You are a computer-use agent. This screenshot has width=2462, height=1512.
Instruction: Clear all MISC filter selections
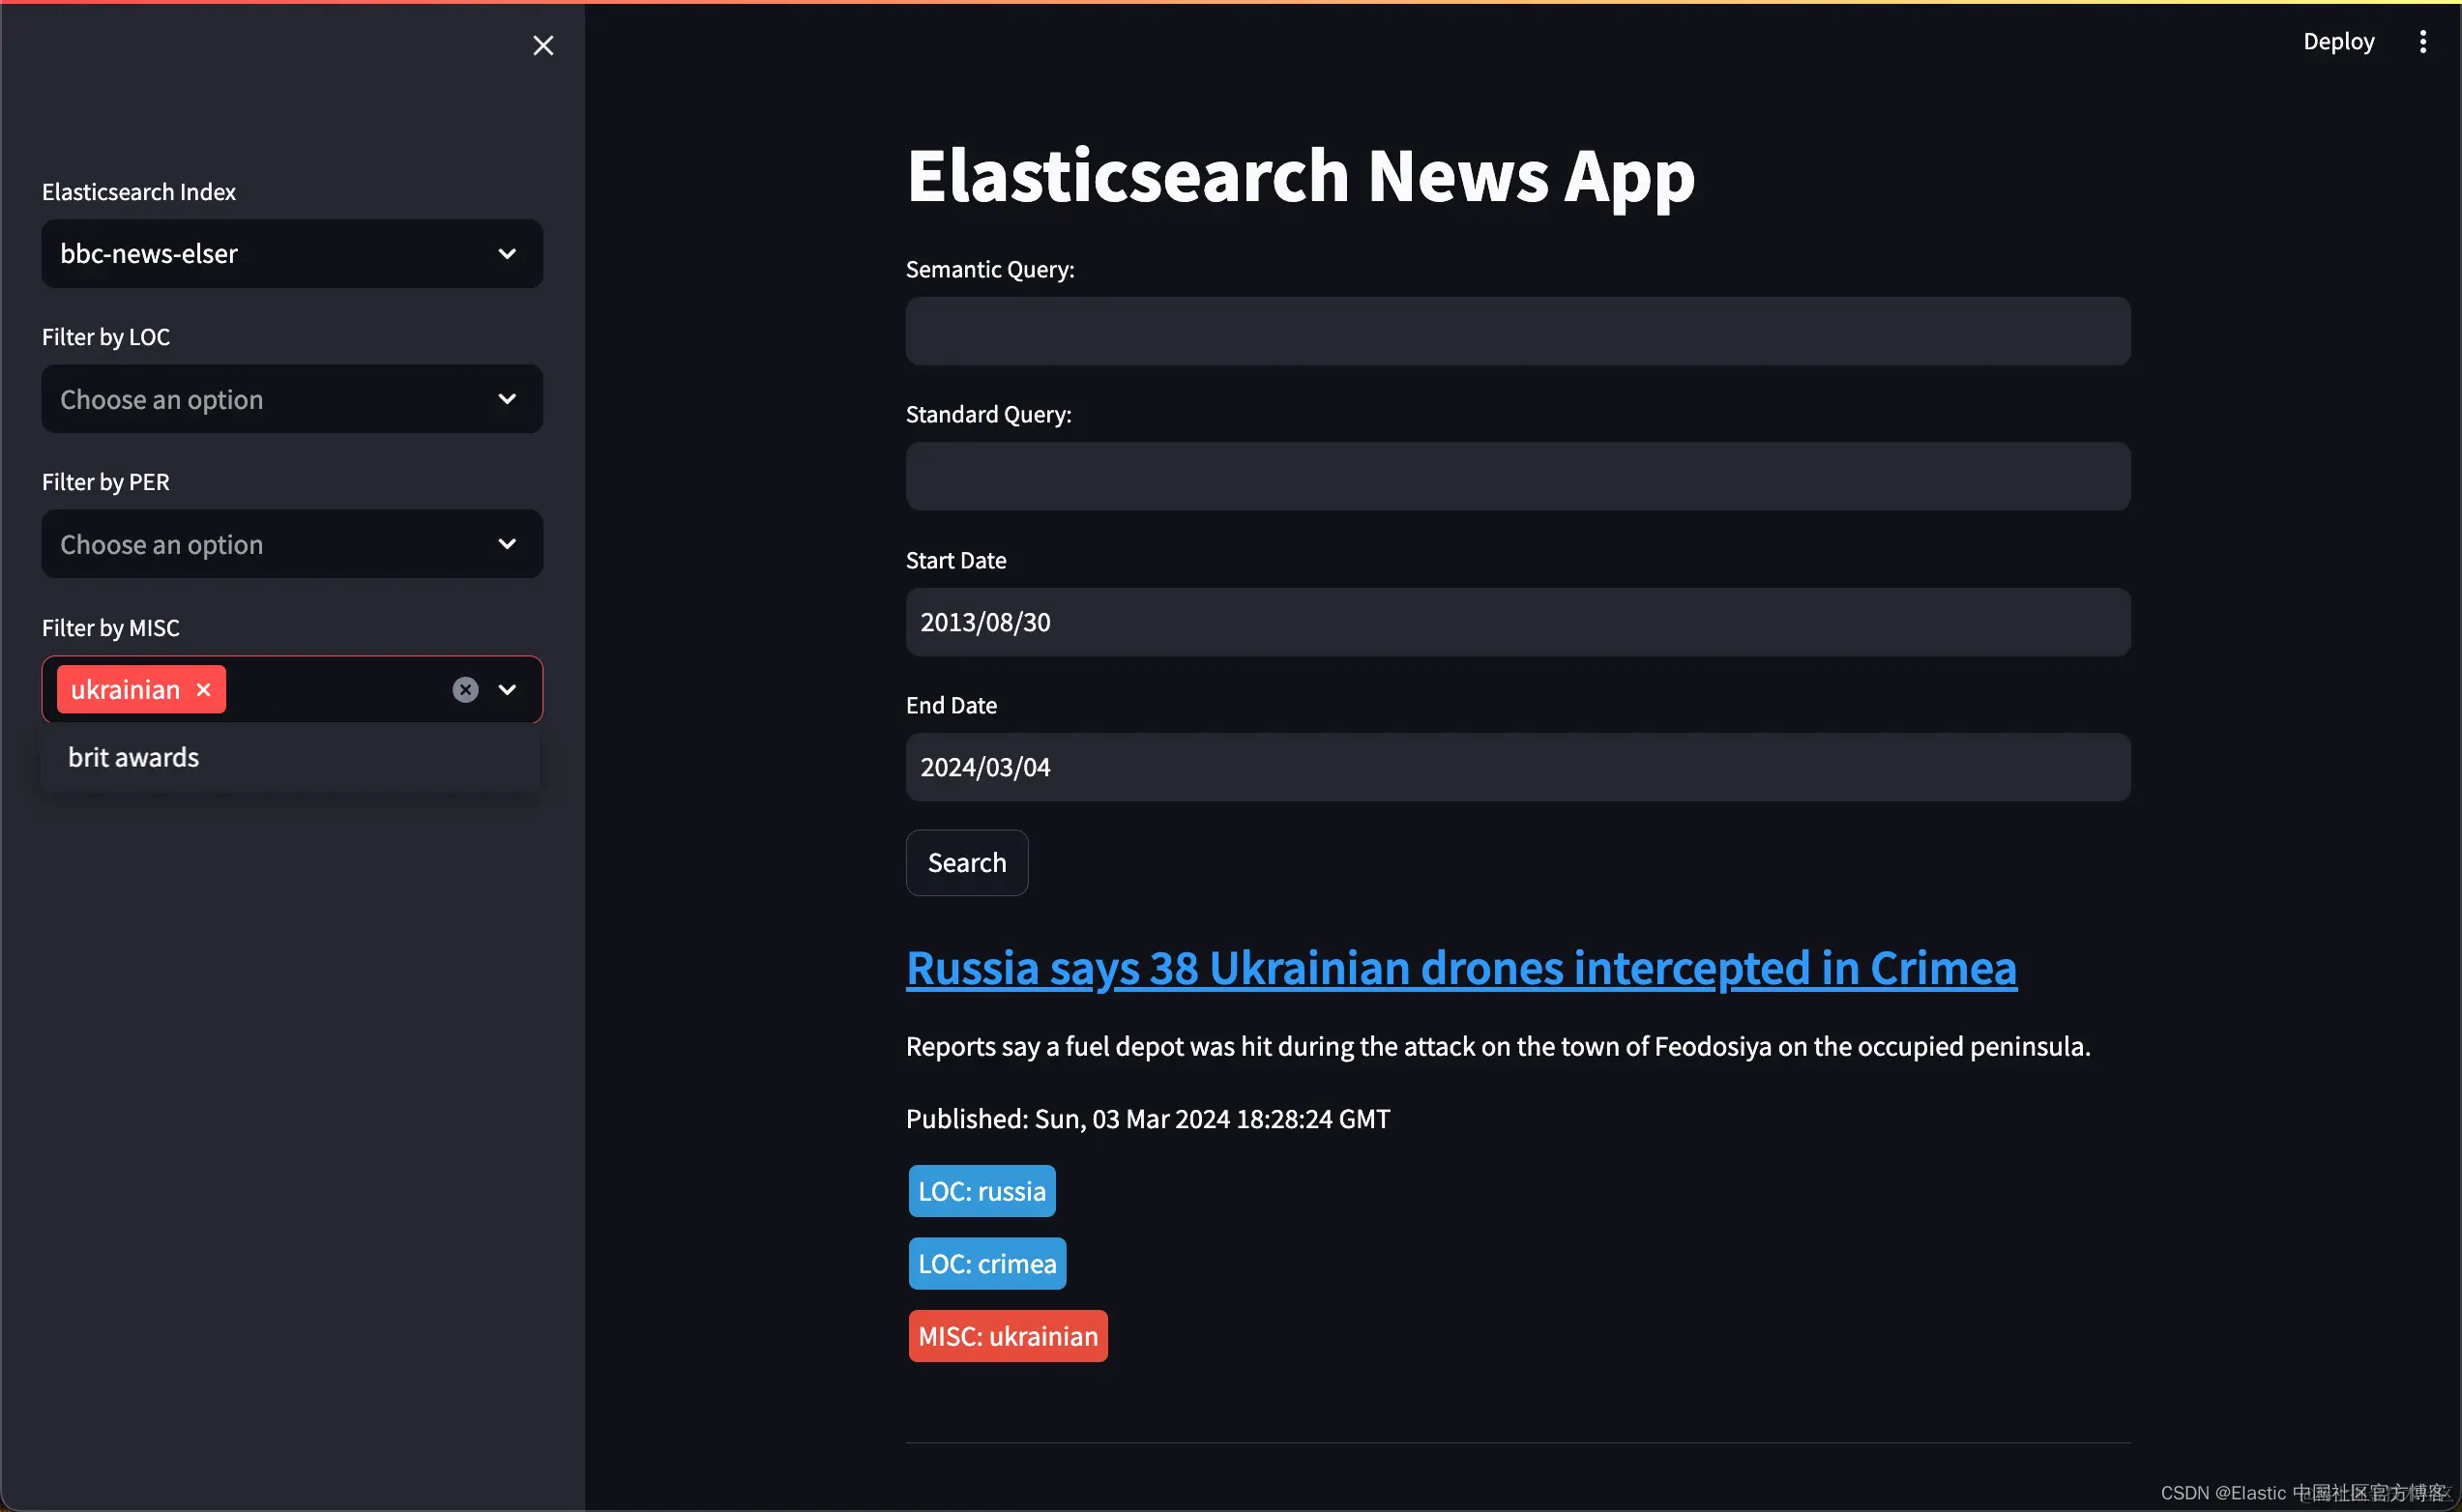click(465, 690)
